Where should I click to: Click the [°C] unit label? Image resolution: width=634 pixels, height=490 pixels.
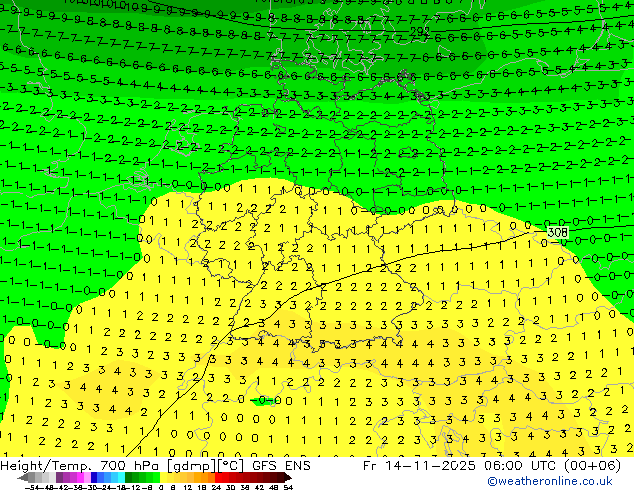[230, 466]
